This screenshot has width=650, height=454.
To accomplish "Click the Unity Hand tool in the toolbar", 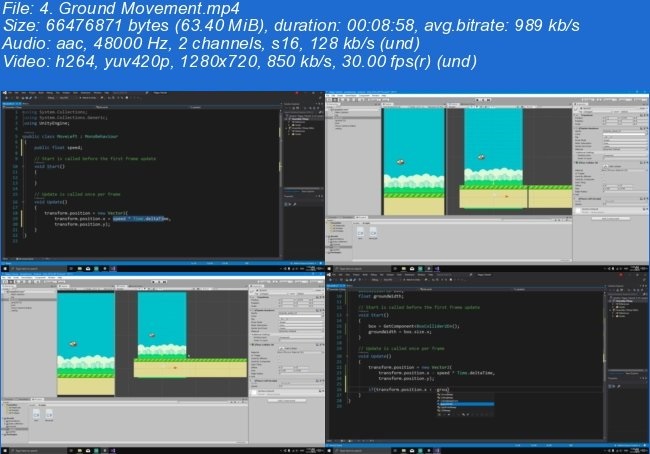I will pyautogui.click(x=331, y=100).
